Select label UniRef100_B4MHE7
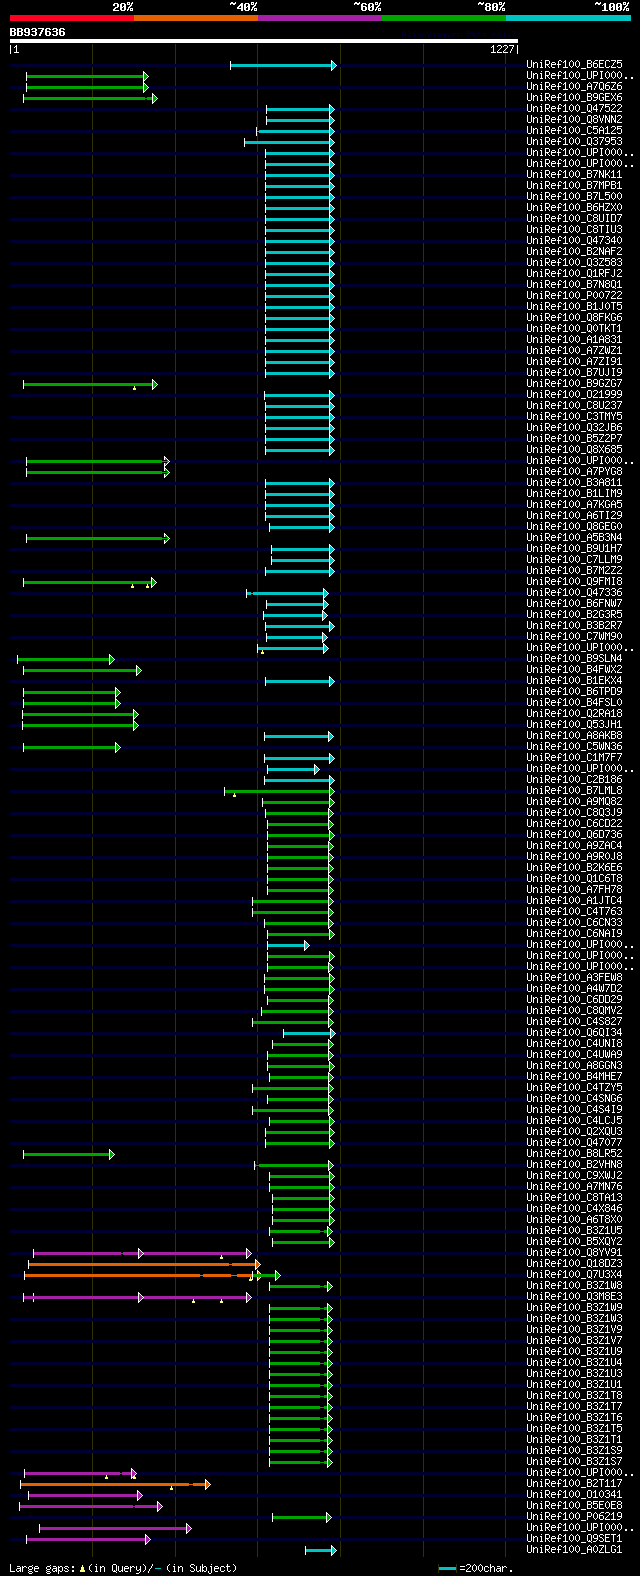Image resolution: width=640 pixels, height=1576 pixels. pyautogui.click(x=574, y=1077)
